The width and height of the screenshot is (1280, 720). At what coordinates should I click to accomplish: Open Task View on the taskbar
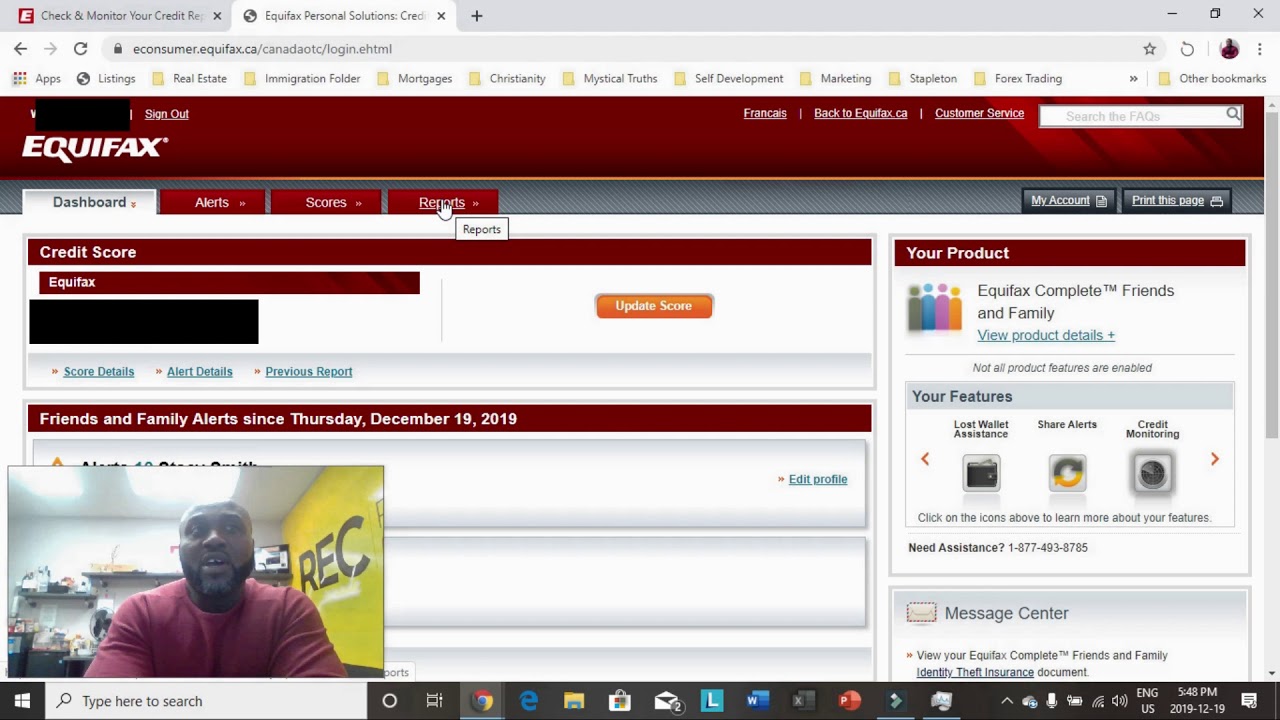pos(435,701)
